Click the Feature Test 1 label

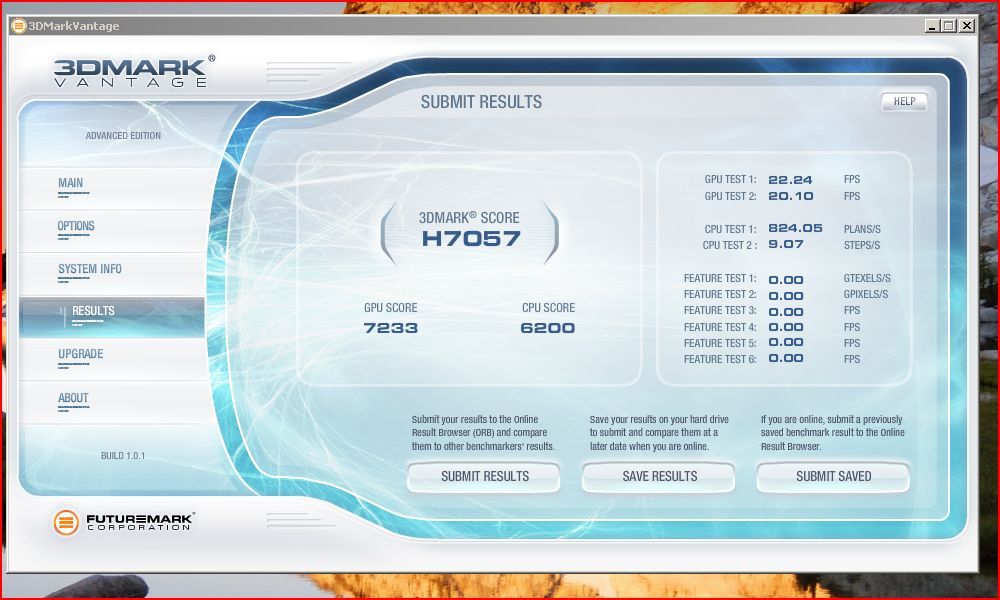pyautogui.click(x=720, y=279)
